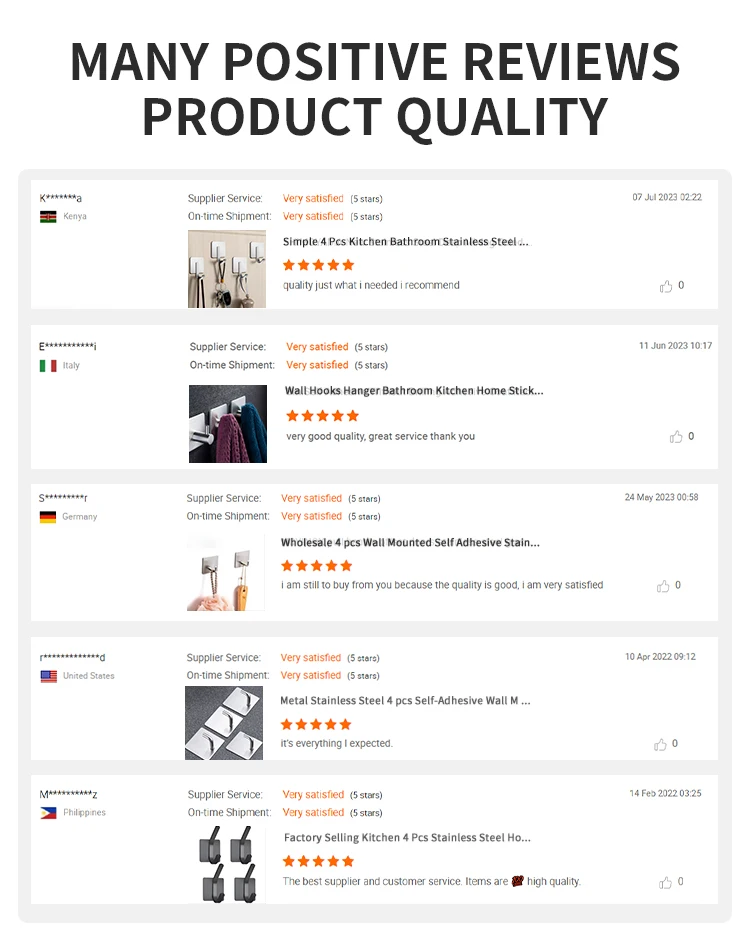Image resolution: width=750 pixels, height=941 pixels.
Task: Click the Italy flag icon
Action: coord(48,365)
